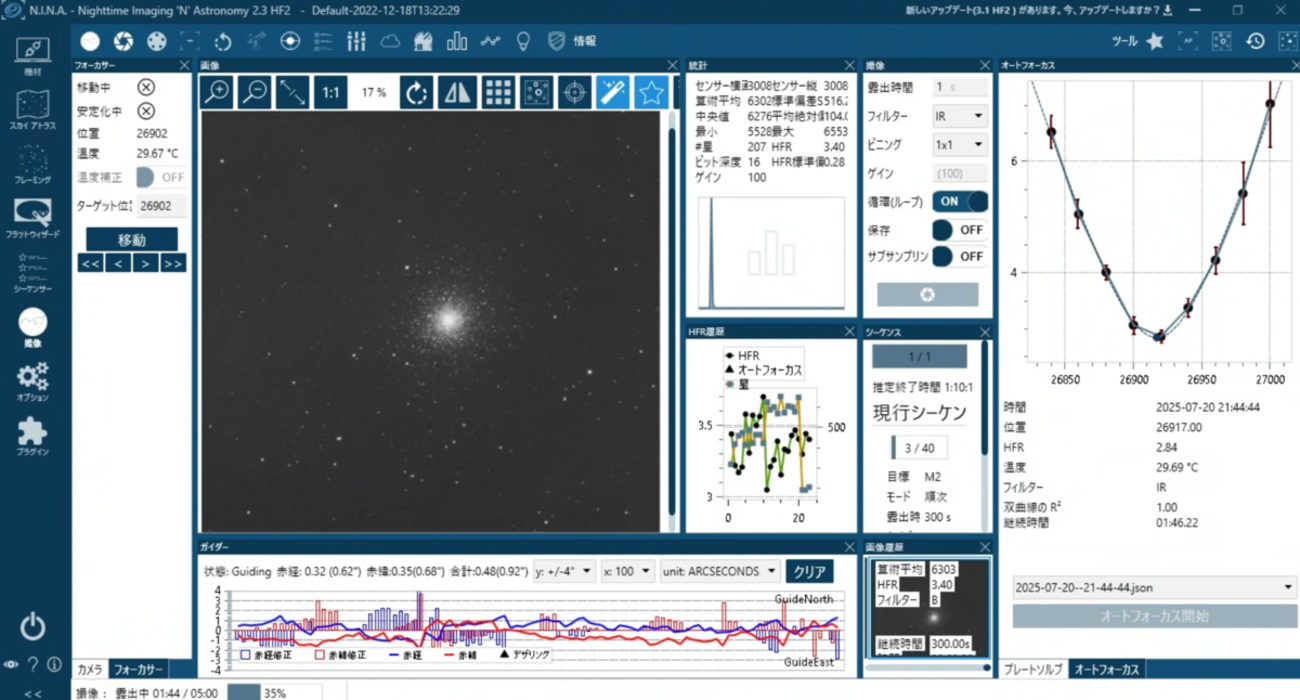Enable the 保存 save toggle
The image size is (1300, 700).
tap(959, 229)
